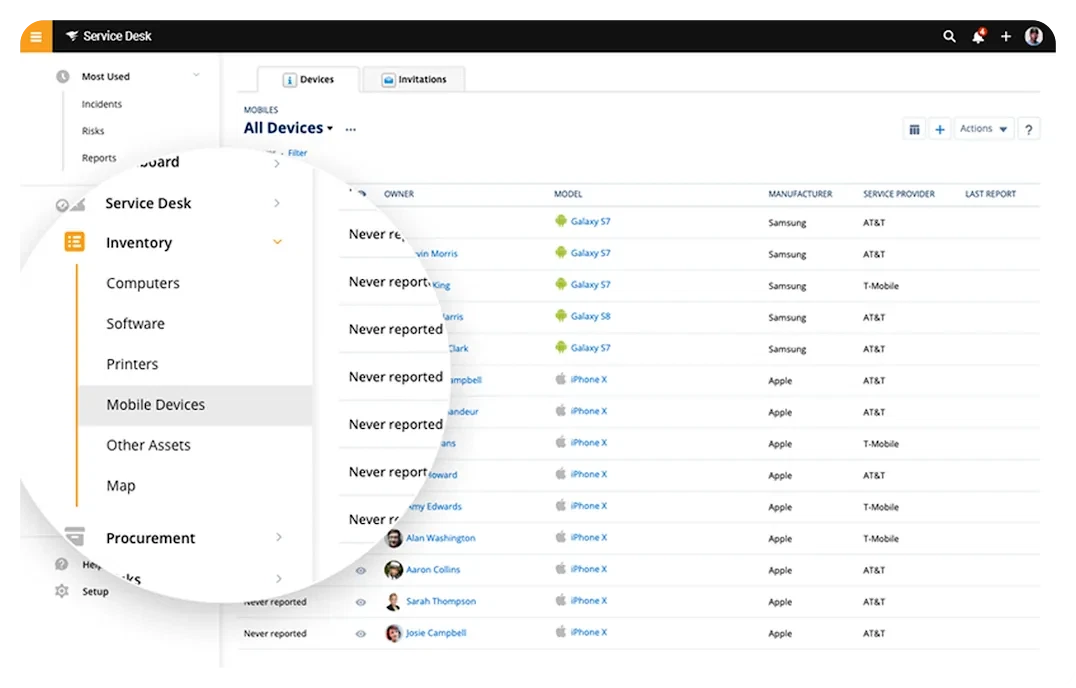The height and width of the screenshot is (688, 1076).
Task: Click the Setup gear icon
Action: [x=62, y=591]
